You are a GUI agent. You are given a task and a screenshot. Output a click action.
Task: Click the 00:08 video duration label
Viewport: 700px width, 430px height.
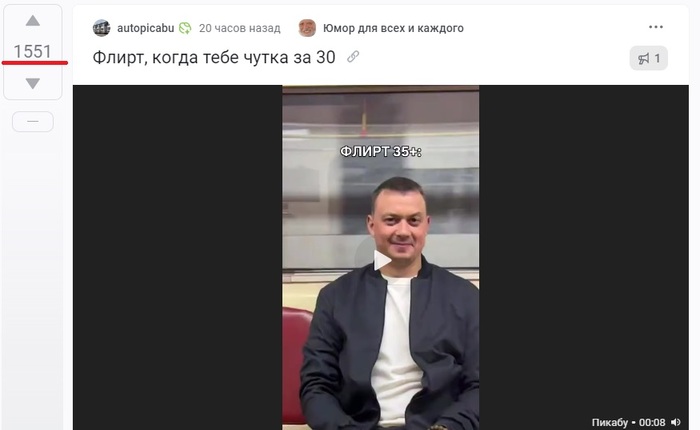coord(652,422)
